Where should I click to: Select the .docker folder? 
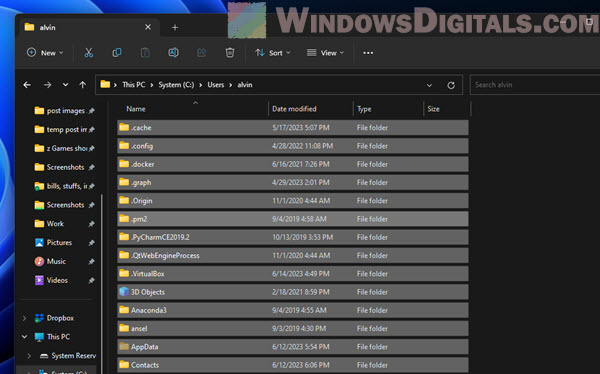[293, 164]
